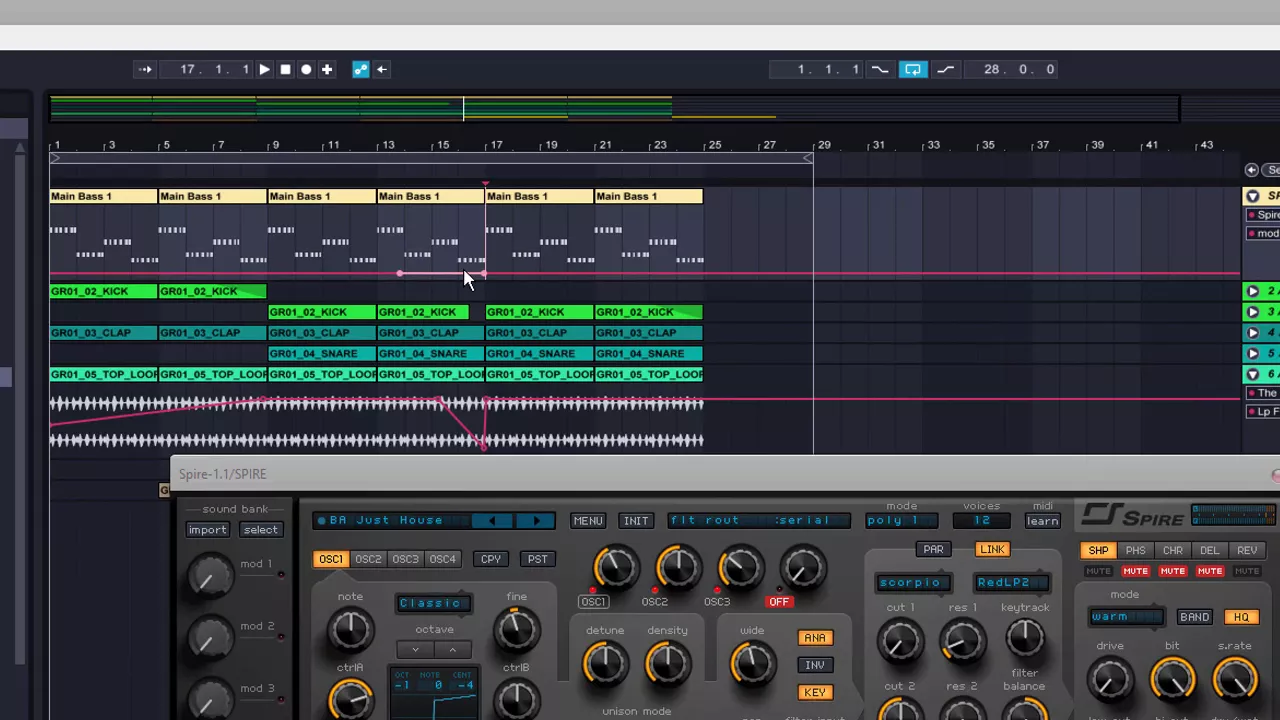1280x720 pixels.
Task: Click the import sound bank button
Action: tap(208, 530)
